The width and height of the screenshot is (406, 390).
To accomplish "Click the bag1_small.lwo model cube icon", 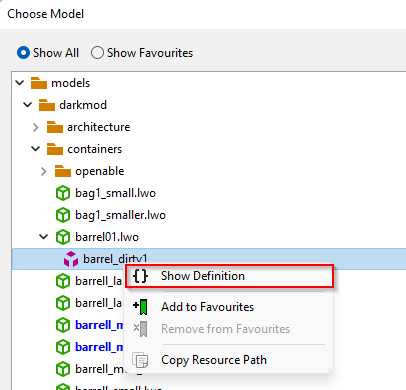I will pos(63,193).
